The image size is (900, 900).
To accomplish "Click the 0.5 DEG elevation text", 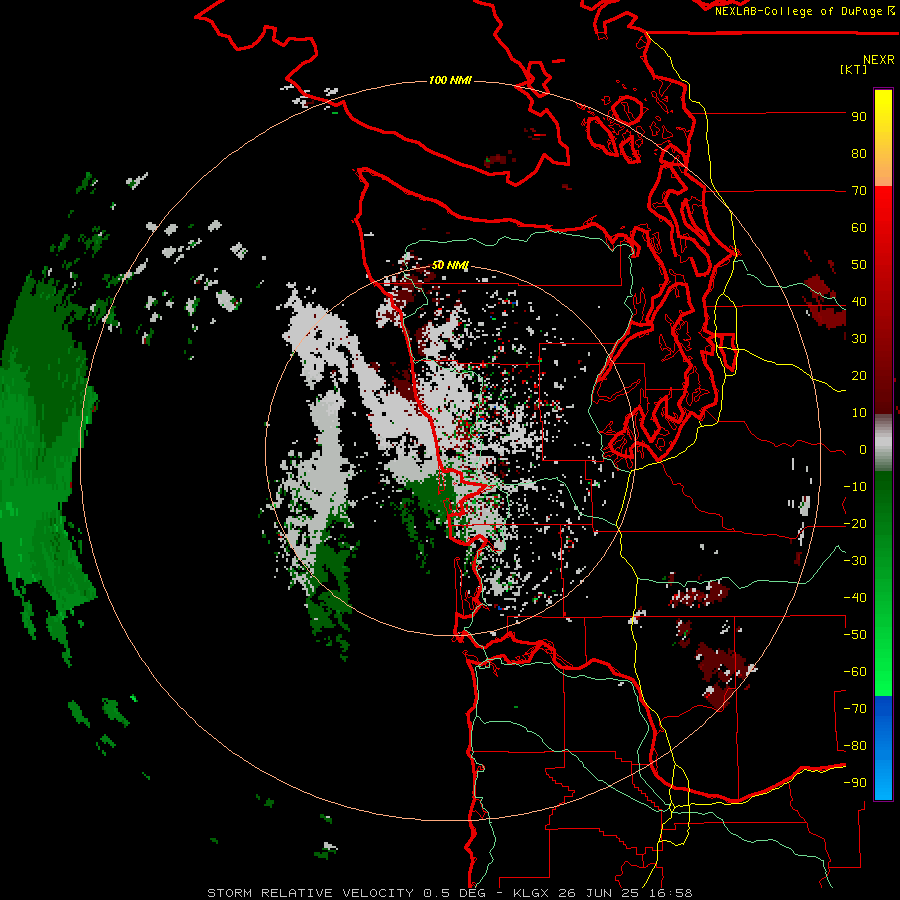I will [455, 893].
